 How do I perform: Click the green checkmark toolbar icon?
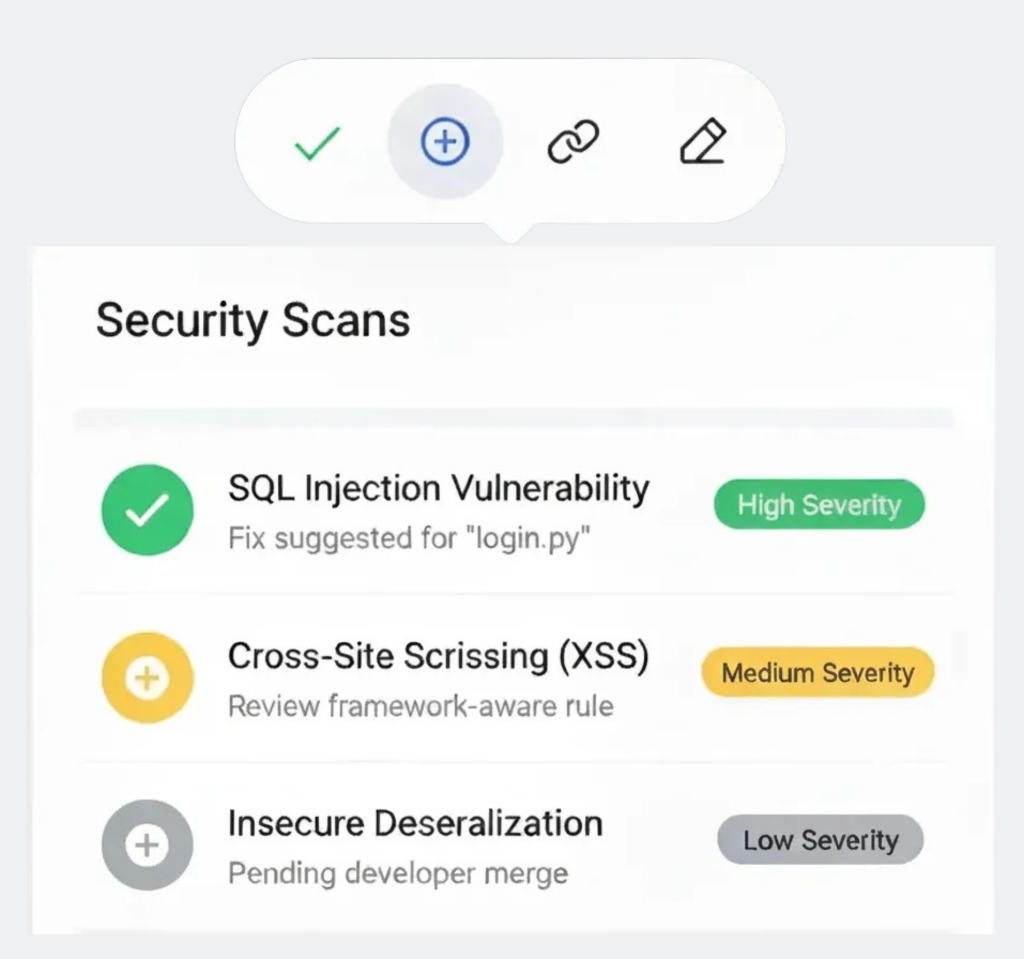tap(317, 144)
